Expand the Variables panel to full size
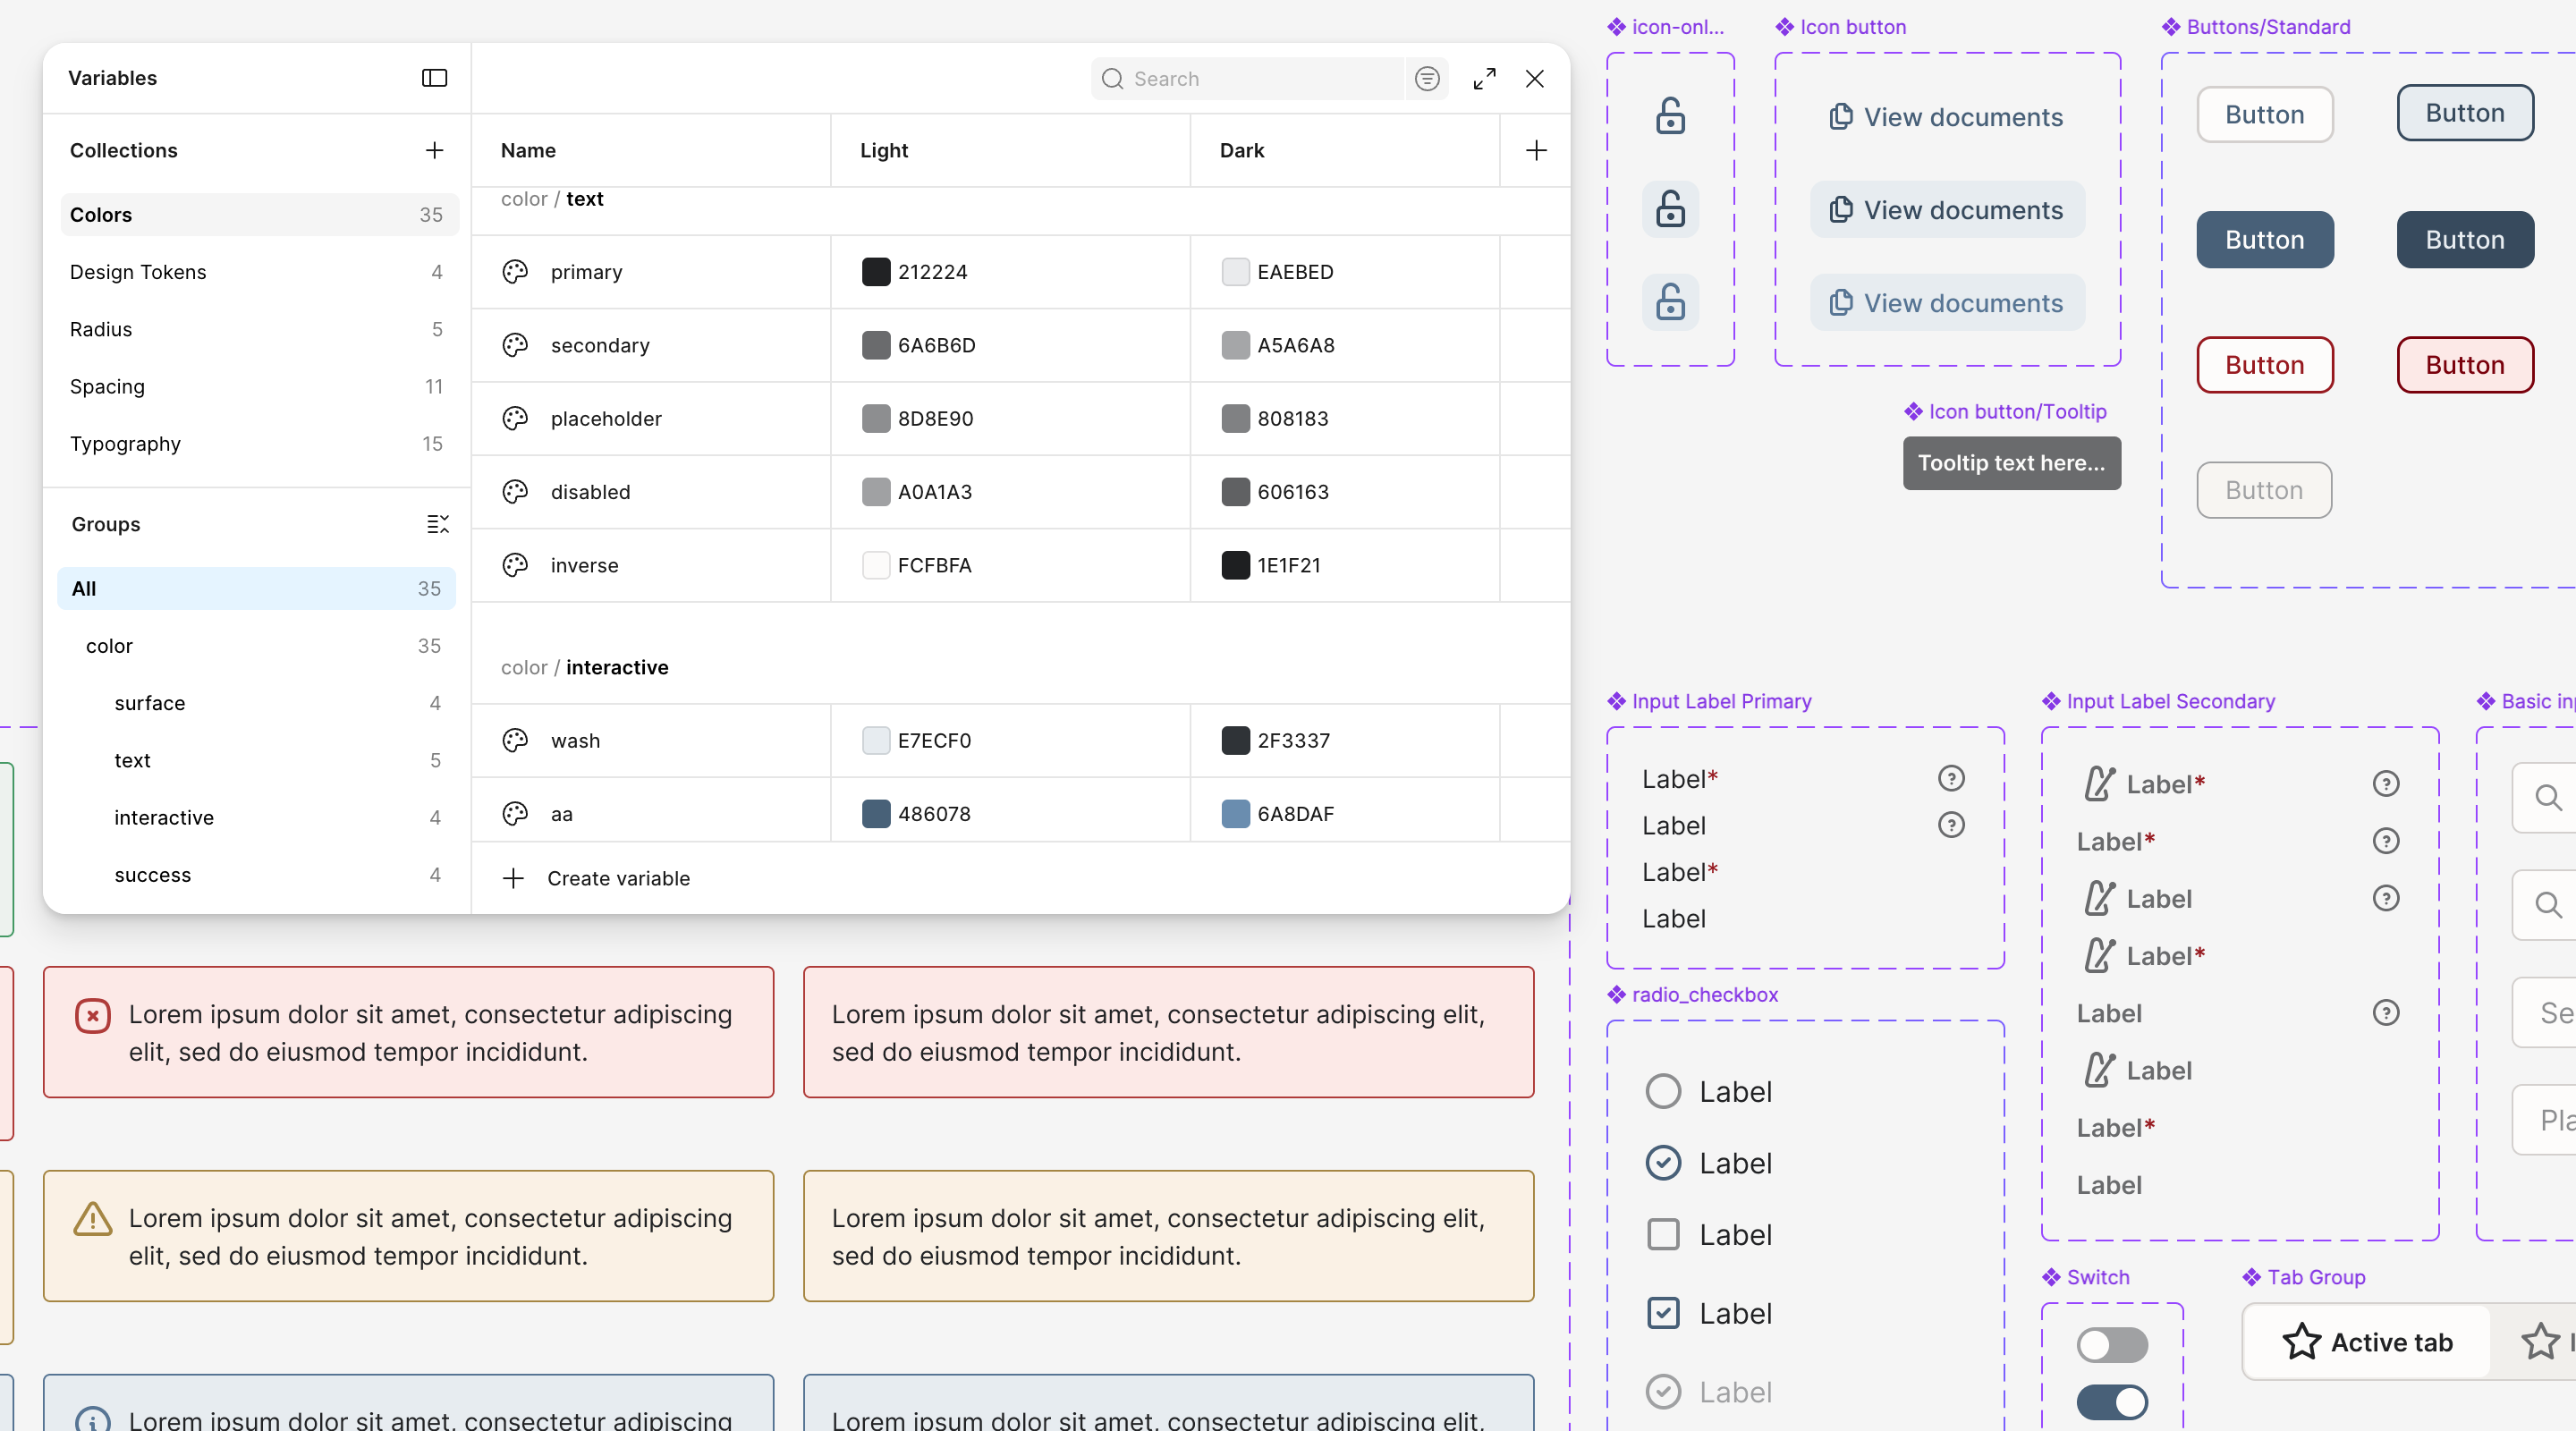 point(1485,78)
